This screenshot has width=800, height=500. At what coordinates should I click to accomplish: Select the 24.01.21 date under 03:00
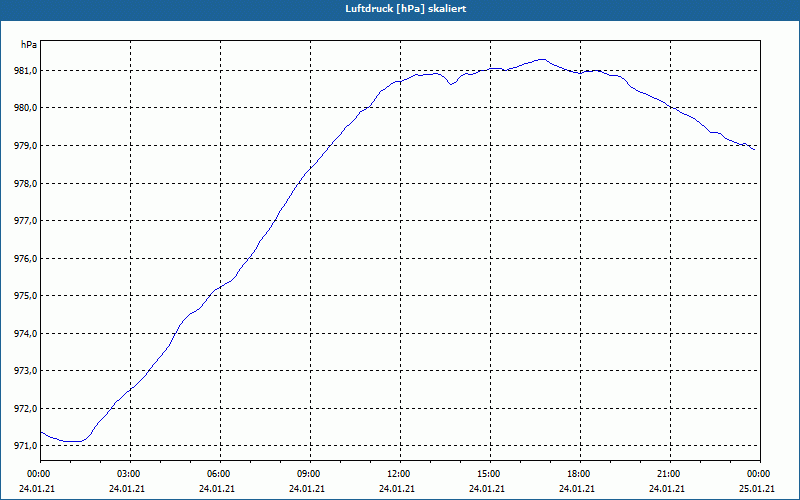coord(127,489)
